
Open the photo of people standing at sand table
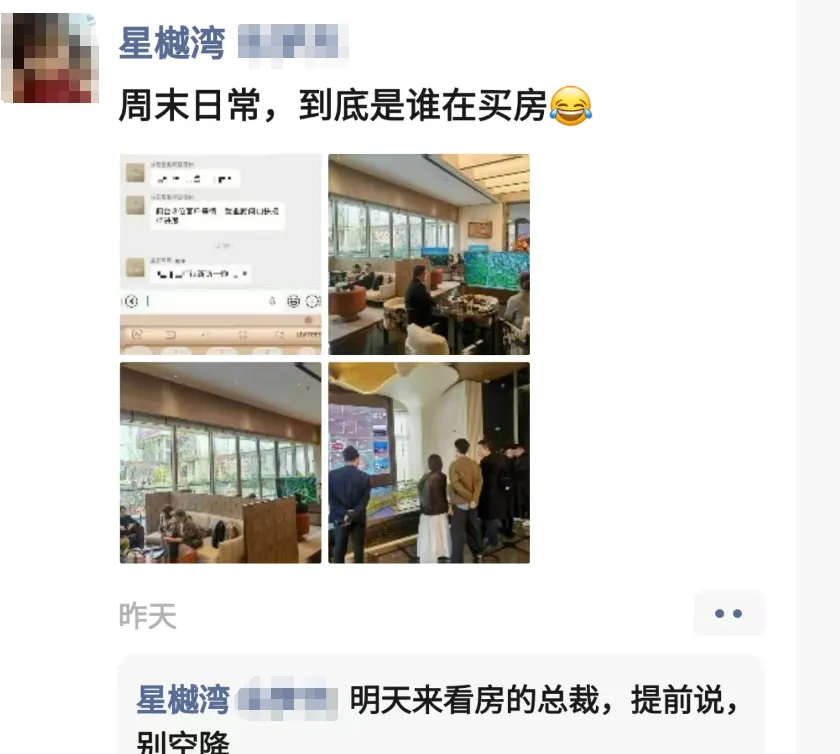point(429,462)
